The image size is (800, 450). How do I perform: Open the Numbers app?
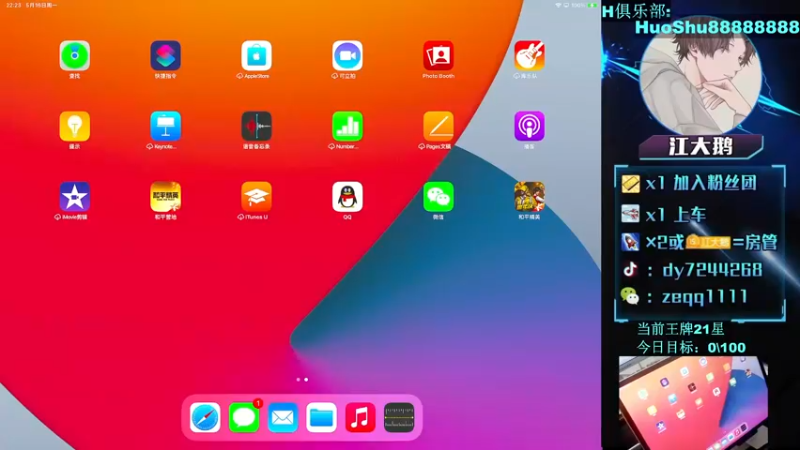pos(347,126)
